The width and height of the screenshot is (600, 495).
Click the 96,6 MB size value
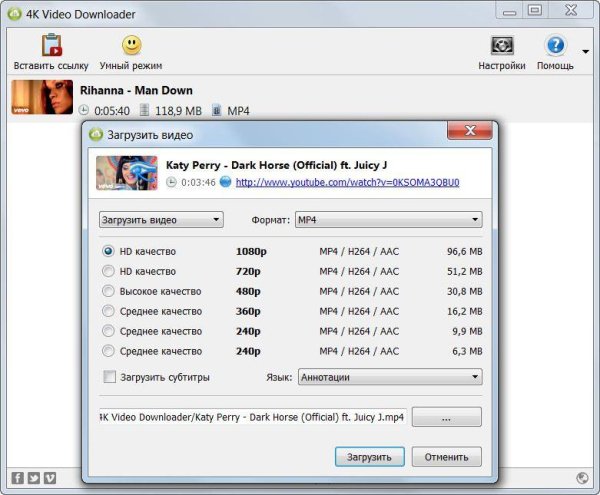[x=465, y=251]
